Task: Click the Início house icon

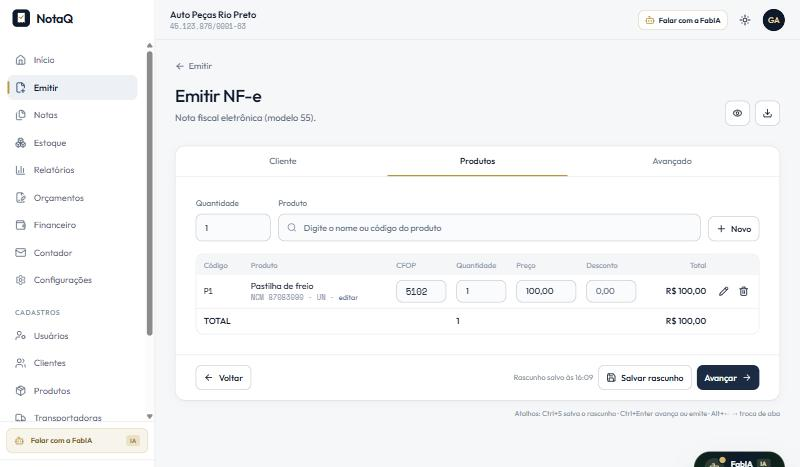Action: (20, 60)
